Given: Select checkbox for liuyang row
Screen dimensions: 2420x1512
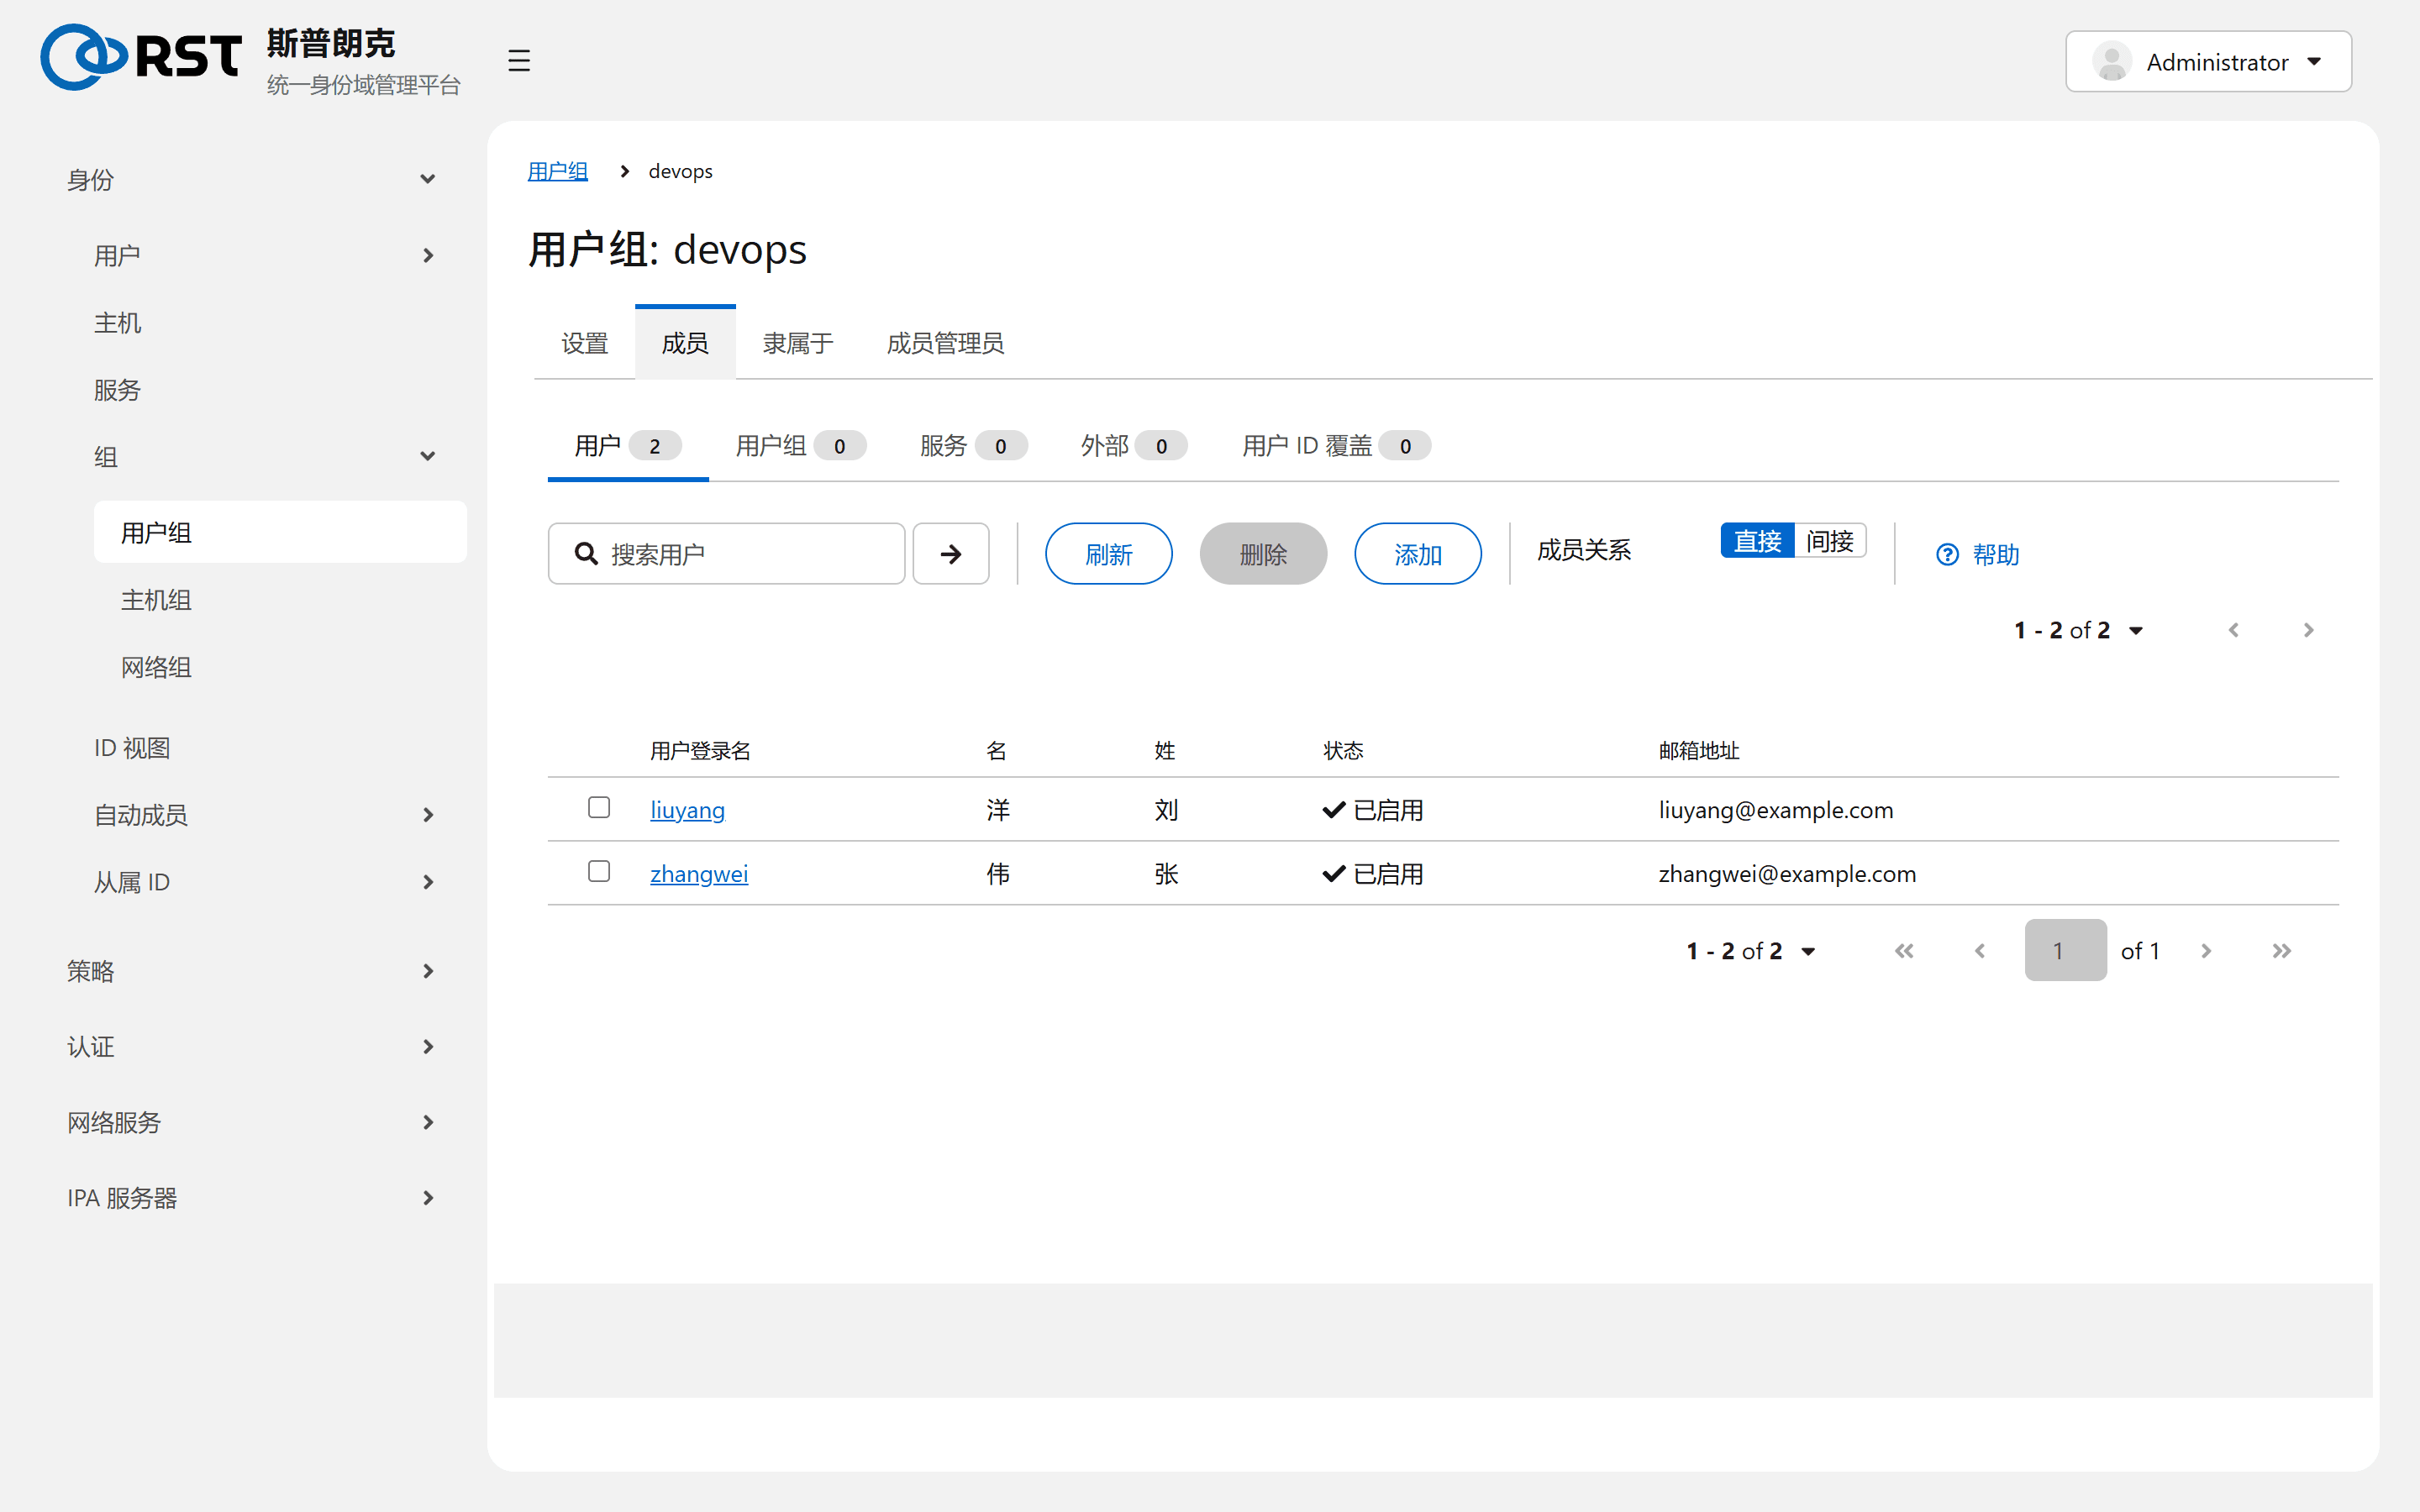Looking at the screenshot, I should (599, 807).
